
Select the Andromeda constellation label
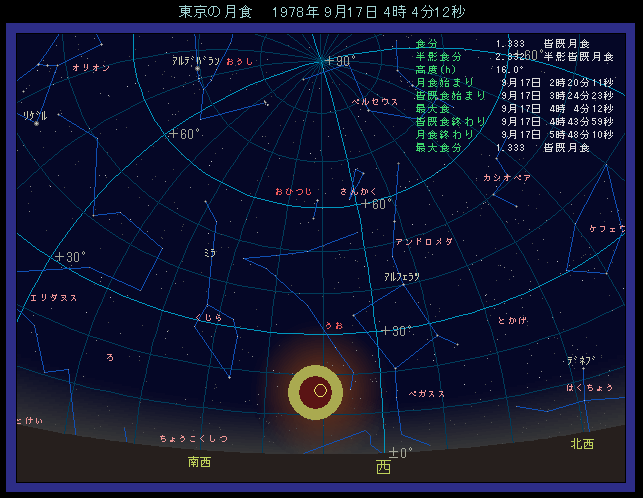[x=424, y=241]
